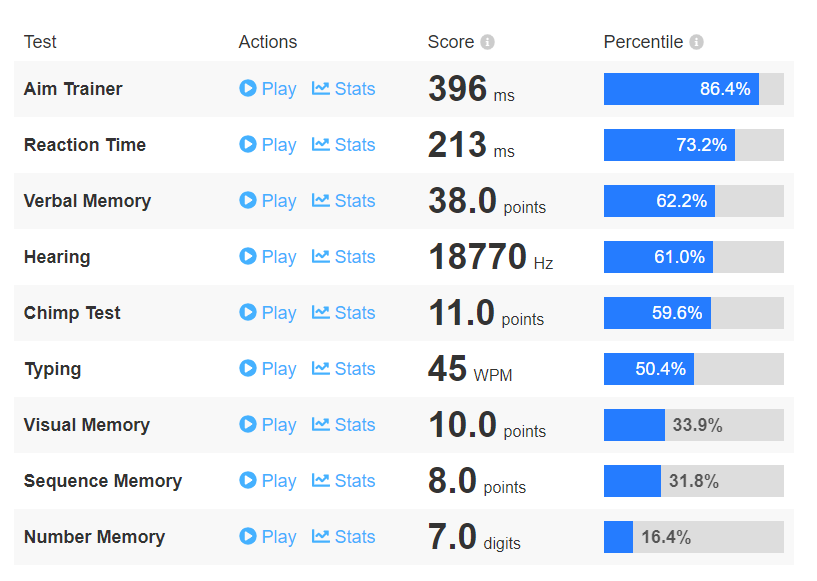
Task: Click the play icon for Chimp Test
Action: (248, 312)
